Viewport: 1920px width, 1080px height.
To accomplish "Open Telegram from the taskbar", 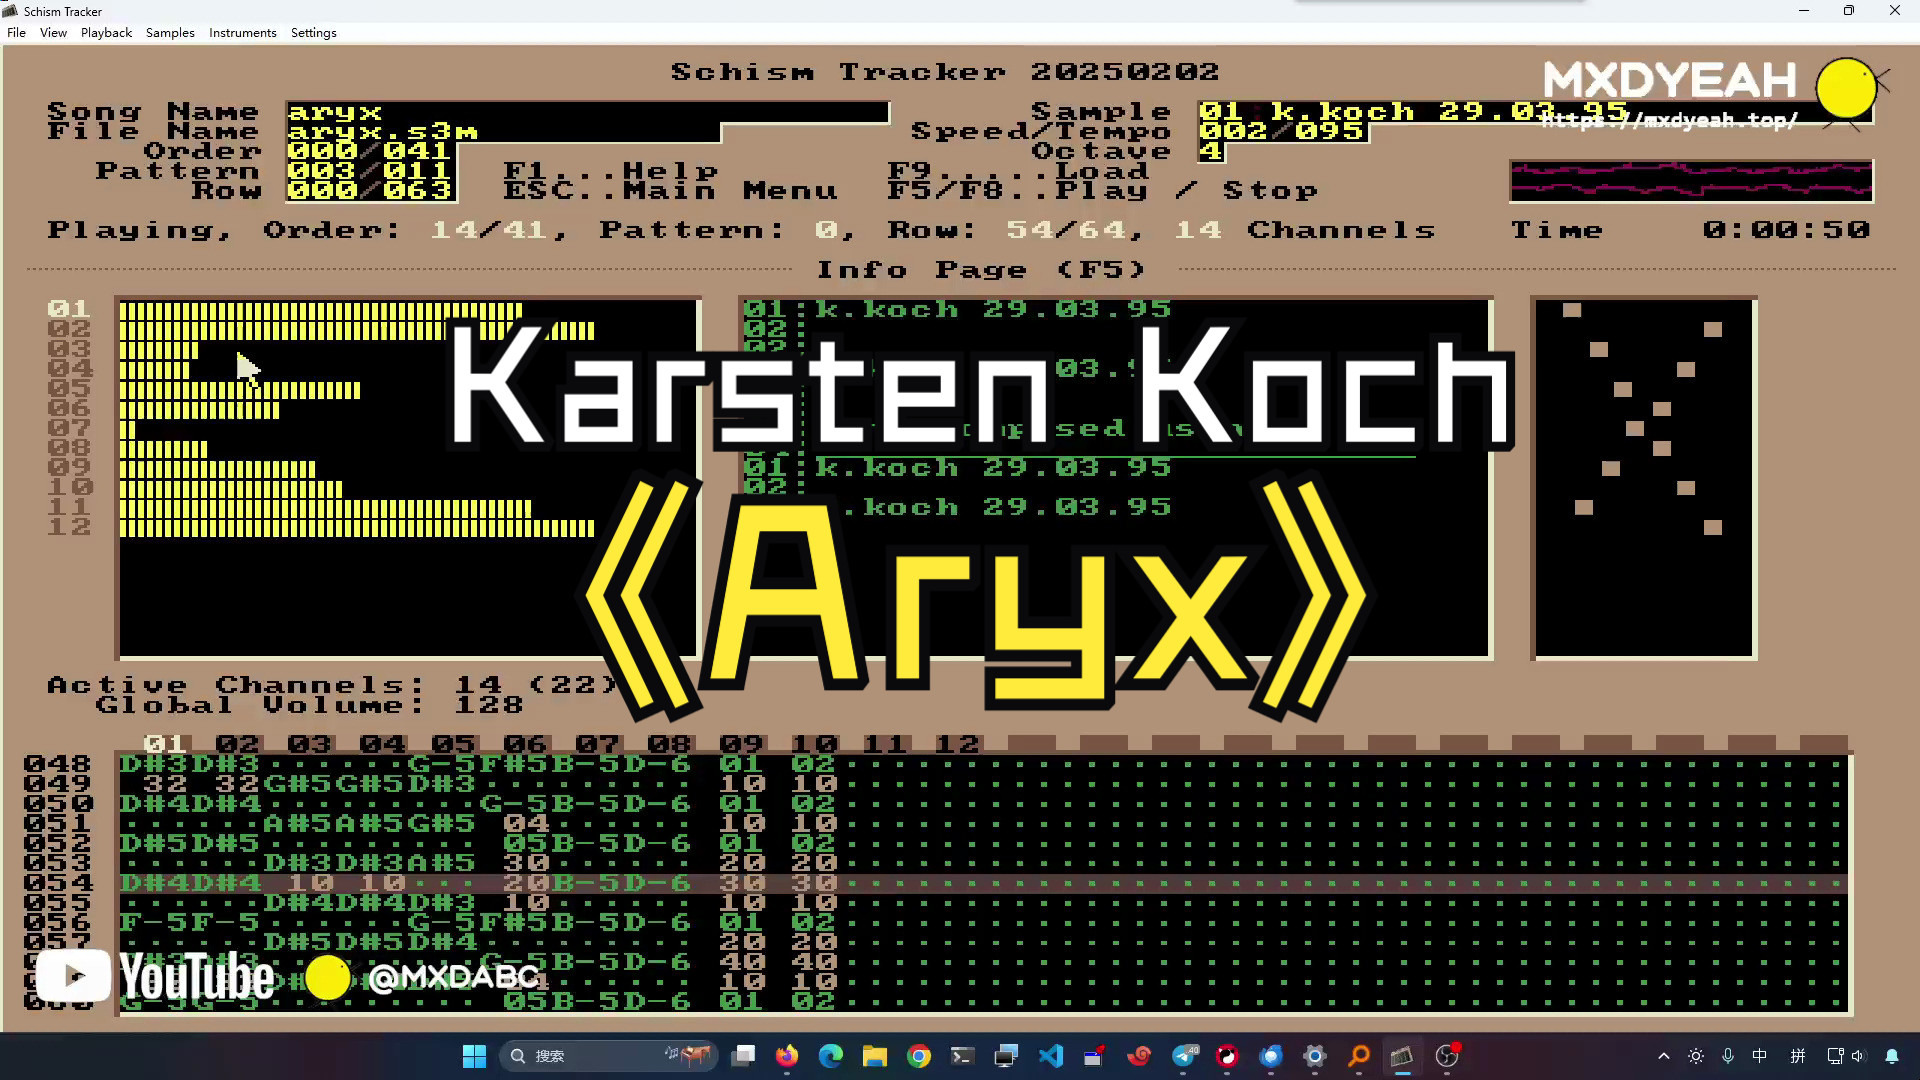I will (x=1184, y=1056).
